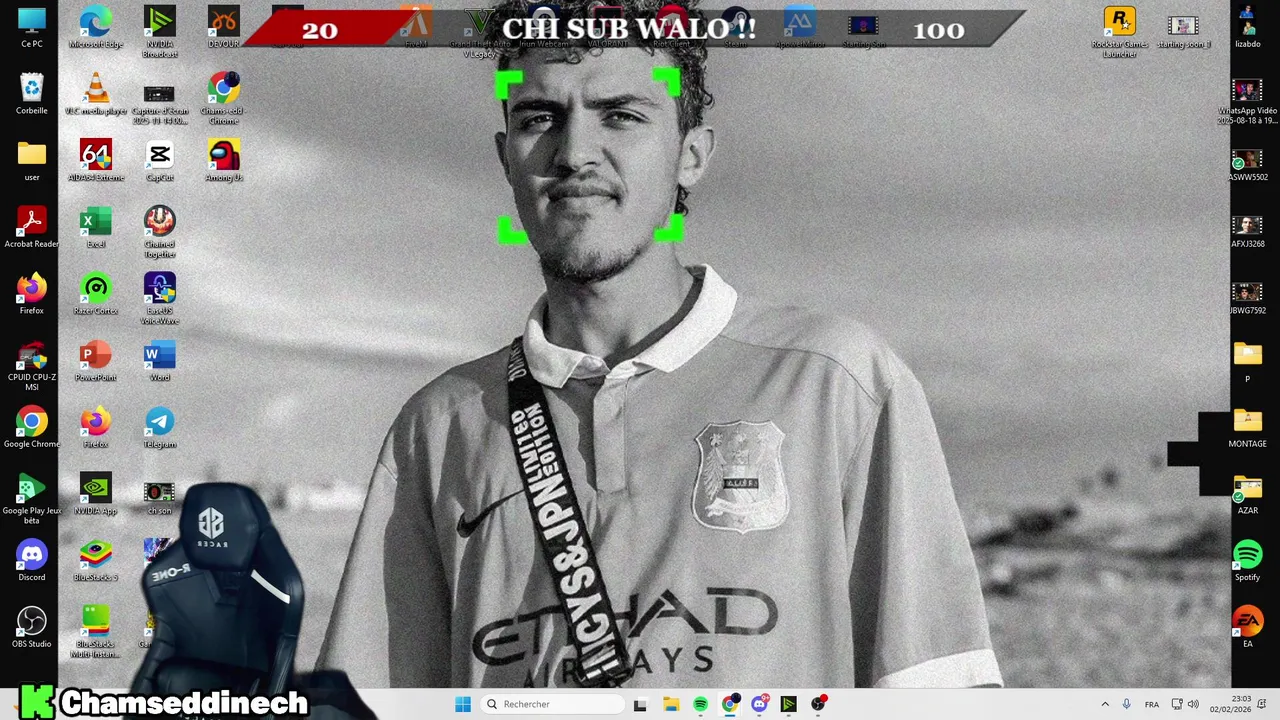The width and height of the screenshot is (1280, 720).
Task: Open the Windows Start menu
Action: pyautogui.click(x=463, y=704)
